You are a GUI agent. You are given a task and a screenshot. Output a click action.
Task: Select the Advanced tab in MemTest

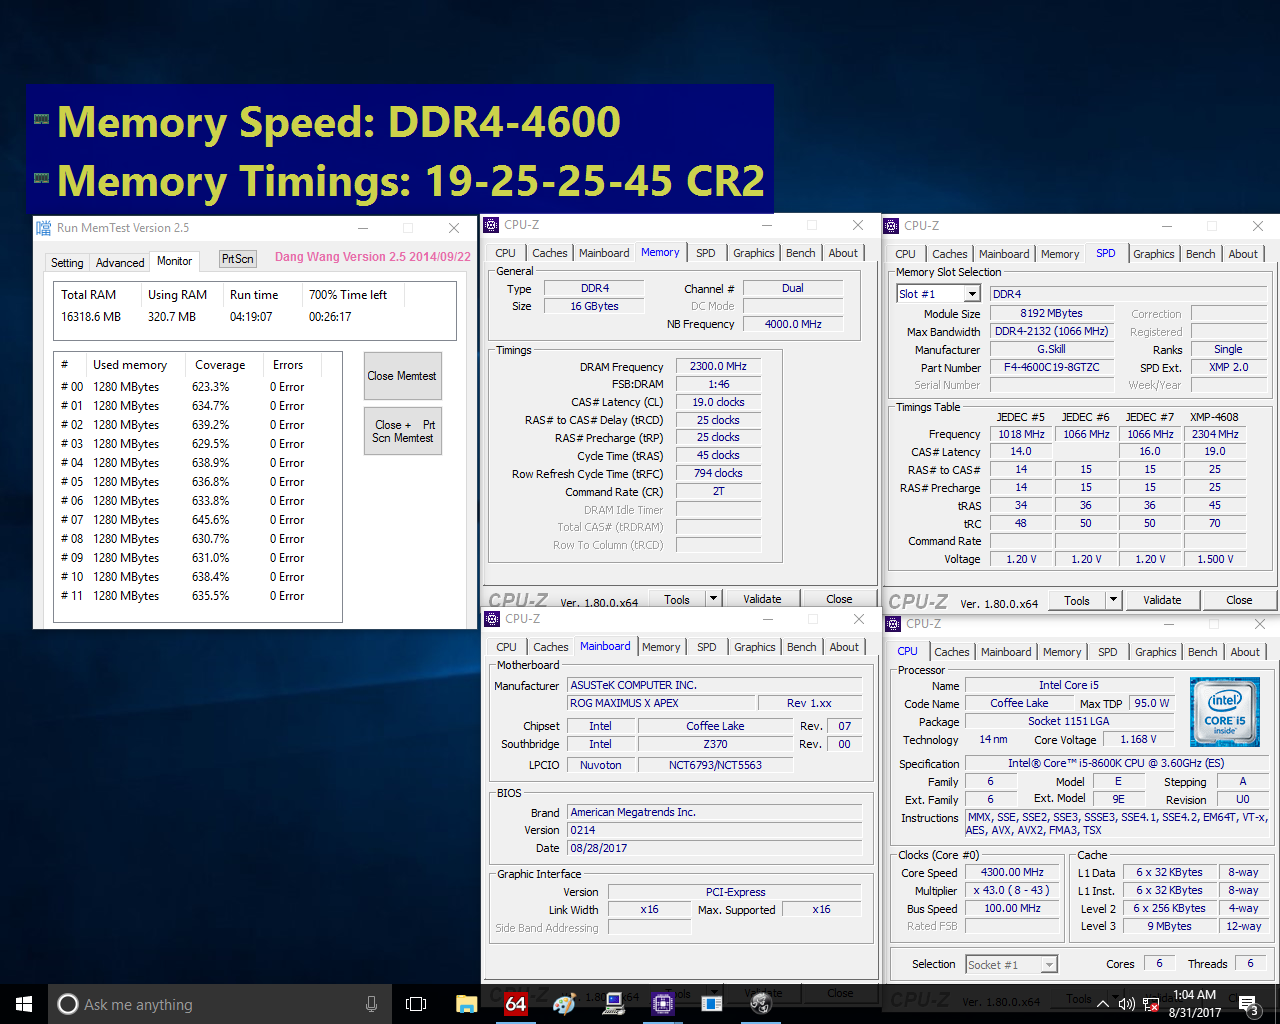[x=119, y=261]
